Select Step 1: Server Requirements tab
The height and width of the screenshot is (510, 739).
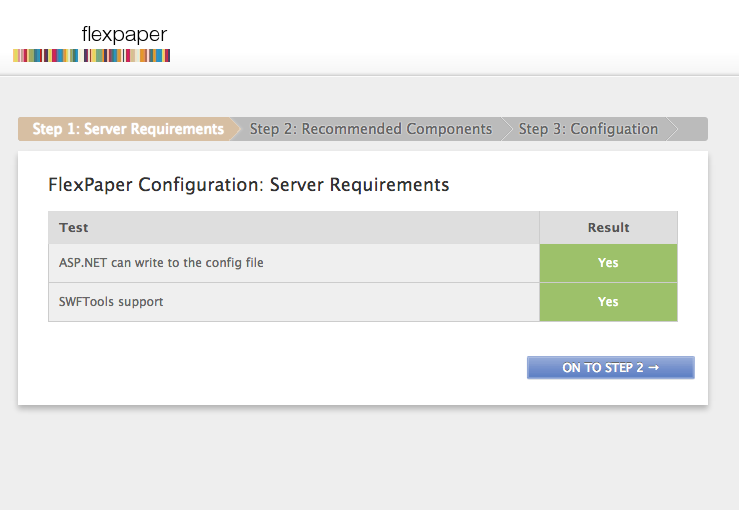tap(128, 129)
